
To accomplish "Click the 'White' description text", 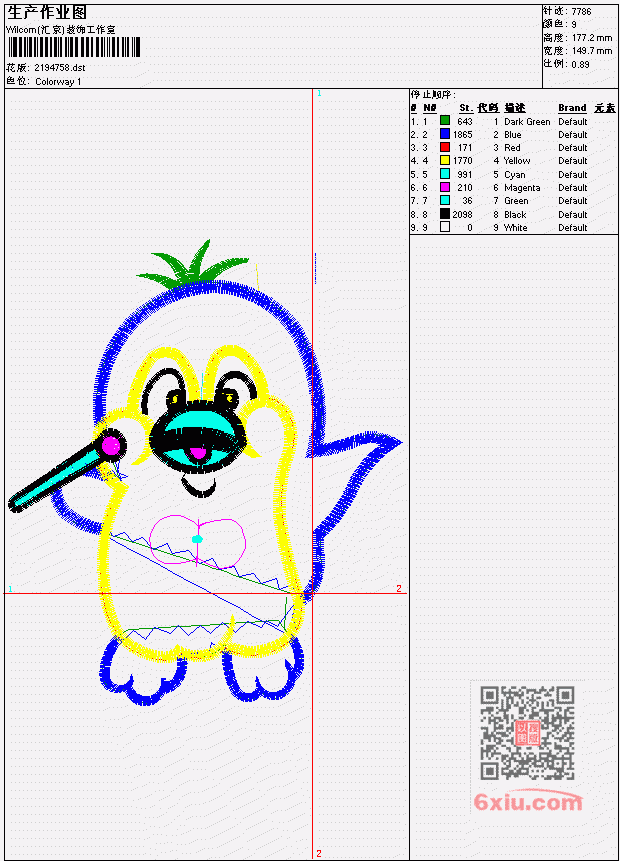I will tap(516, 228).
